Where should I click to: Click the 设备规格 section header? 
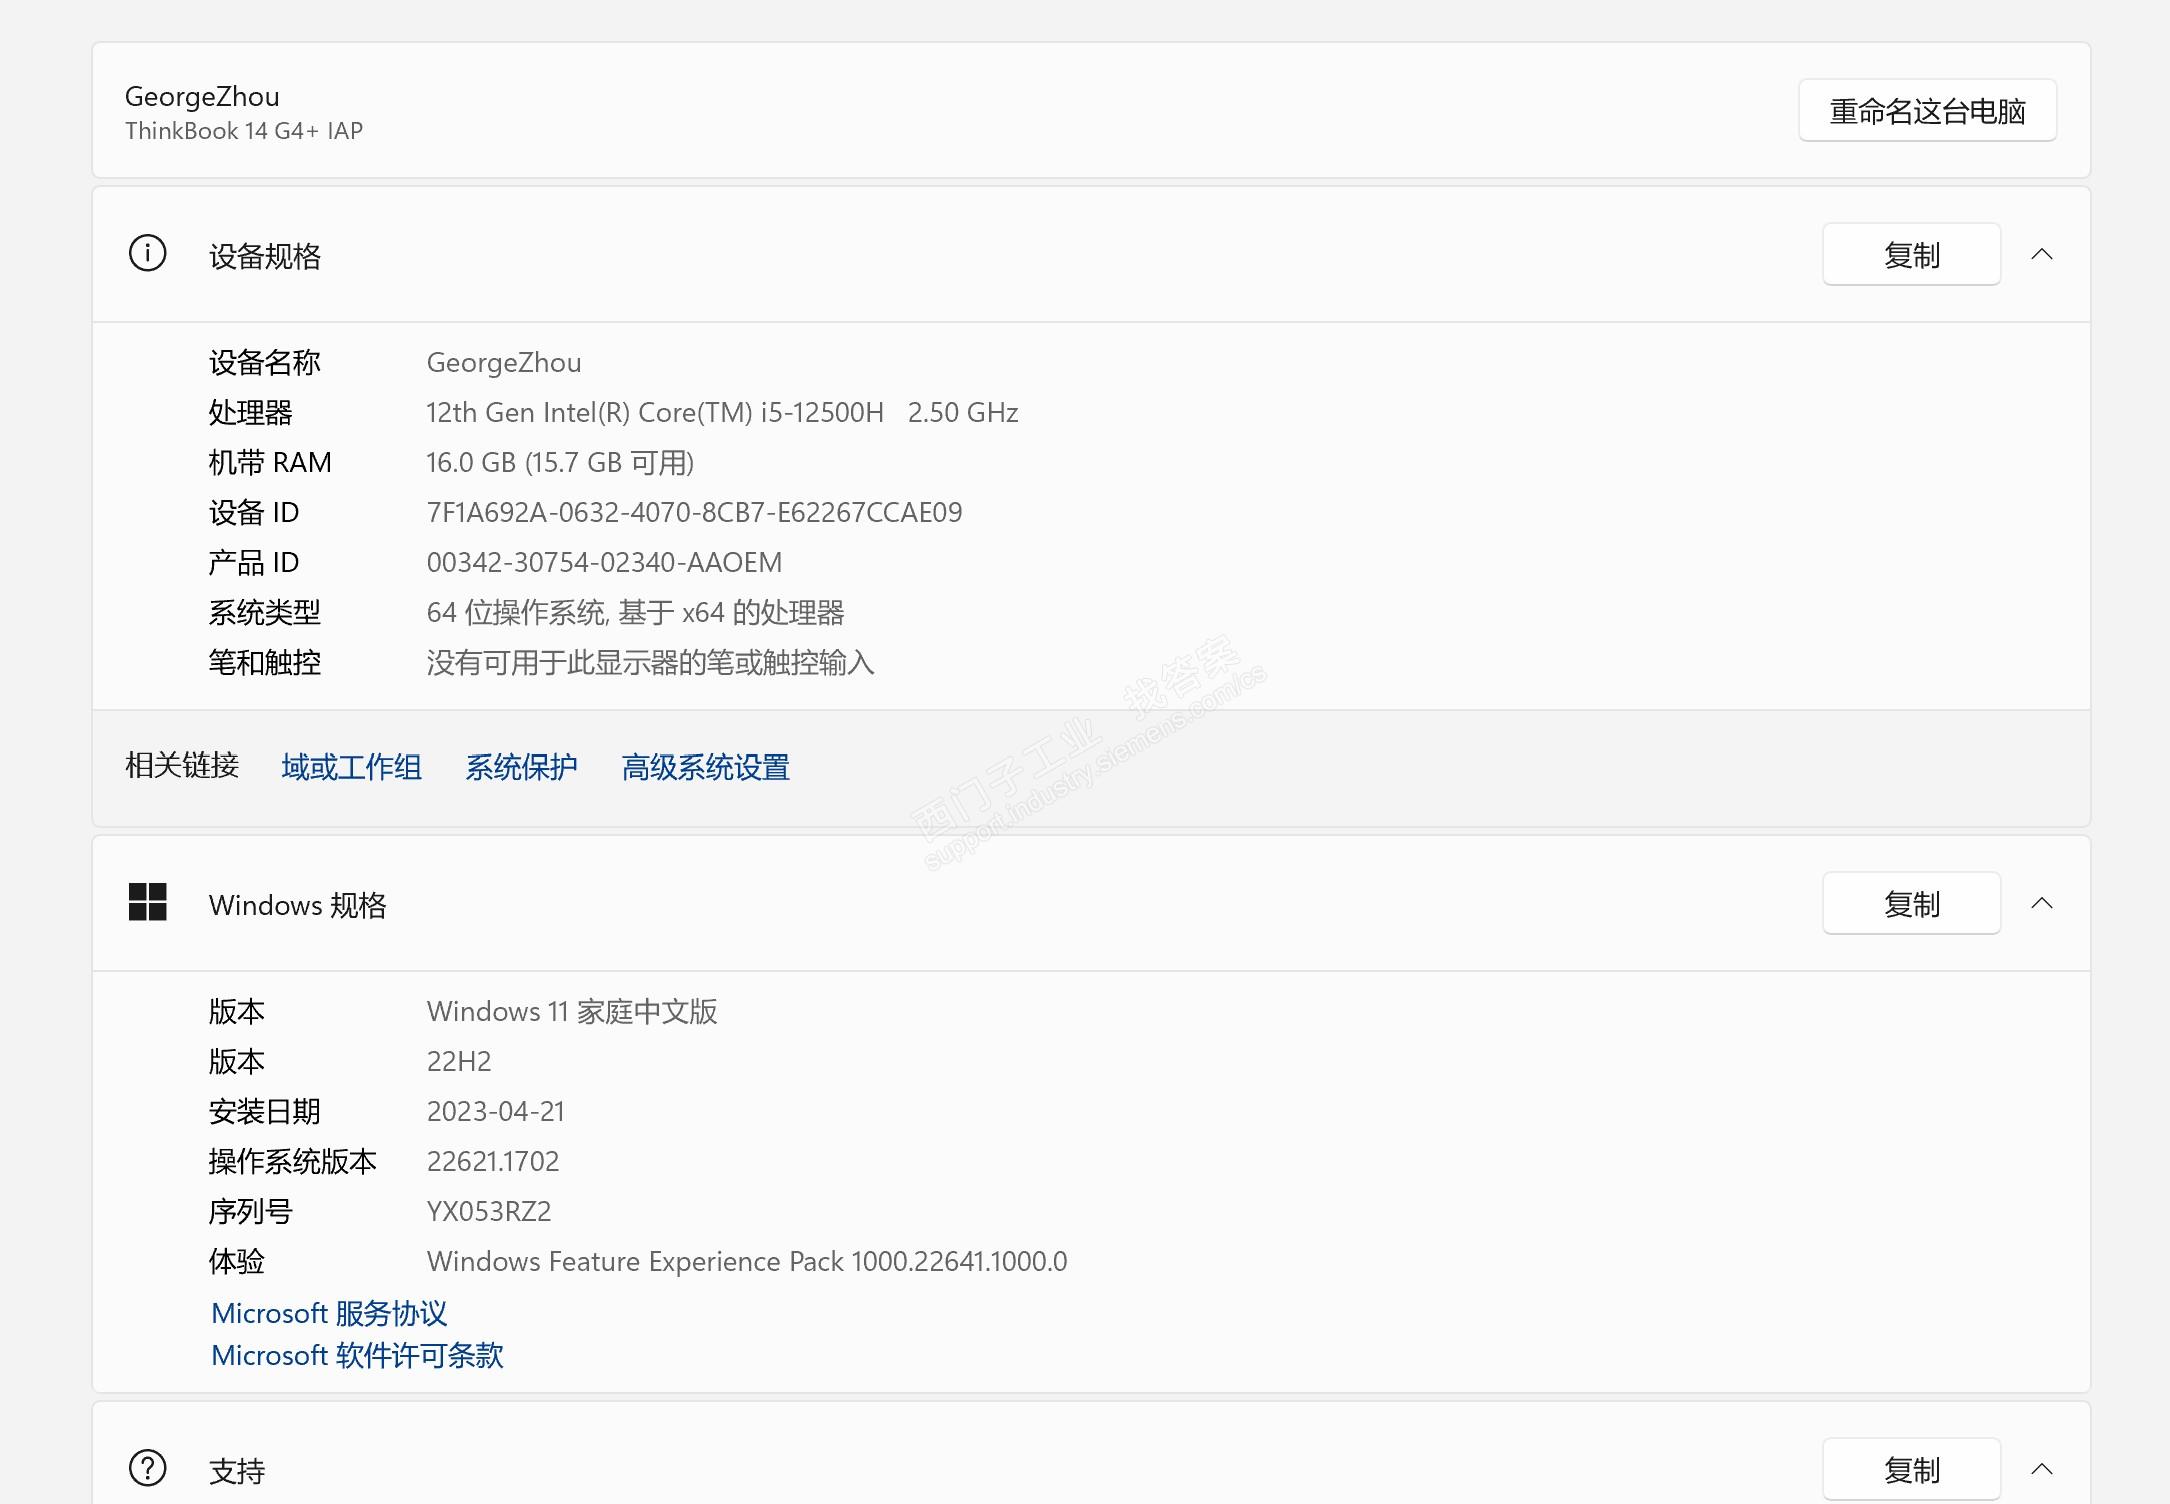265,256
